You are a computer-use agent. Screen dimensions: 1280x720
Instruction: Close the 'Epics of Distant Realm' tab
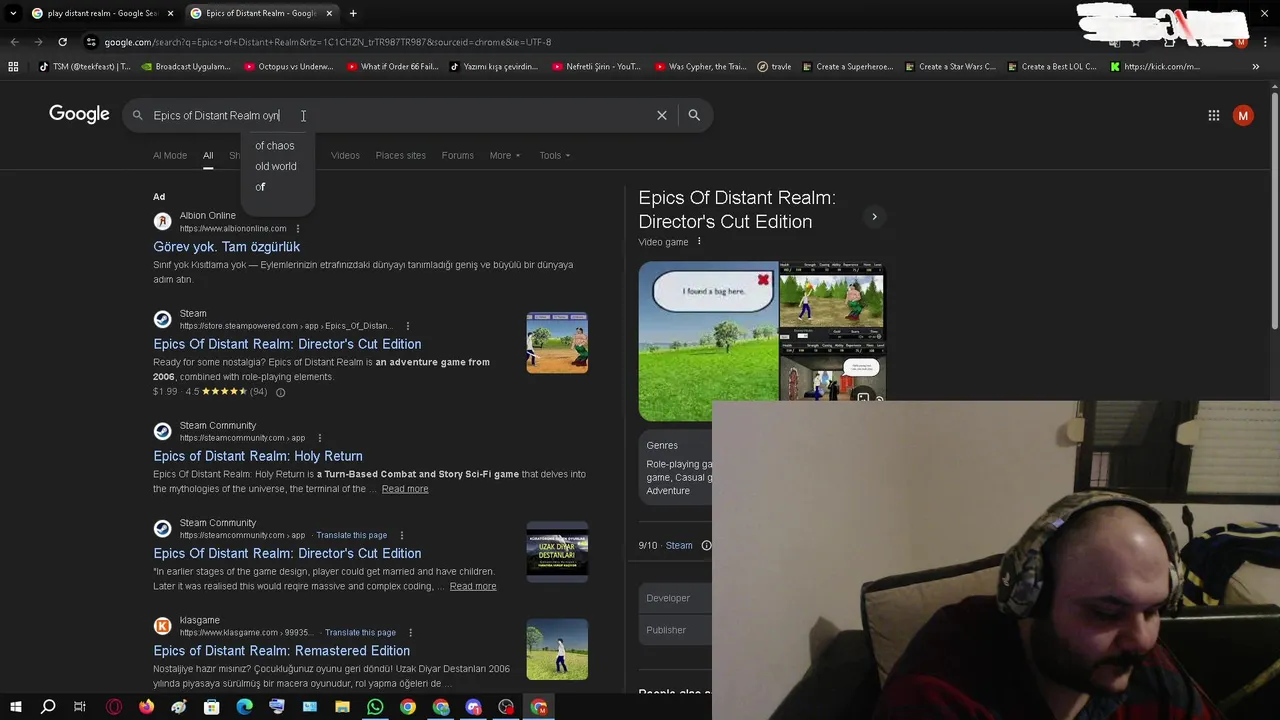(x=329, y=13)
